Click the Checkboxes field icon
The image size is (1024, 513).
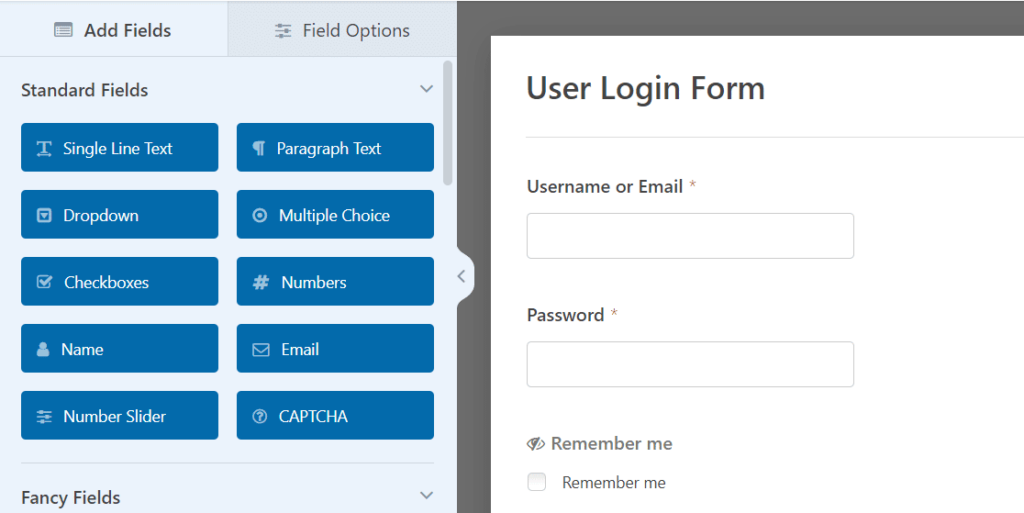click(44, 283)
